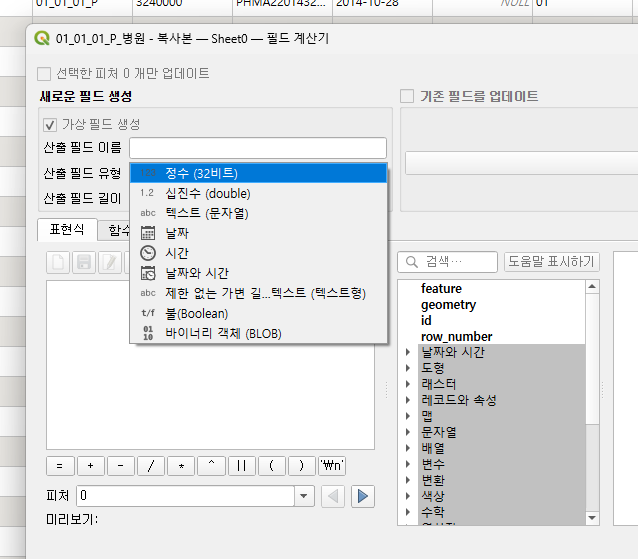Expand the '맵' function group

(x=408, y=416)
